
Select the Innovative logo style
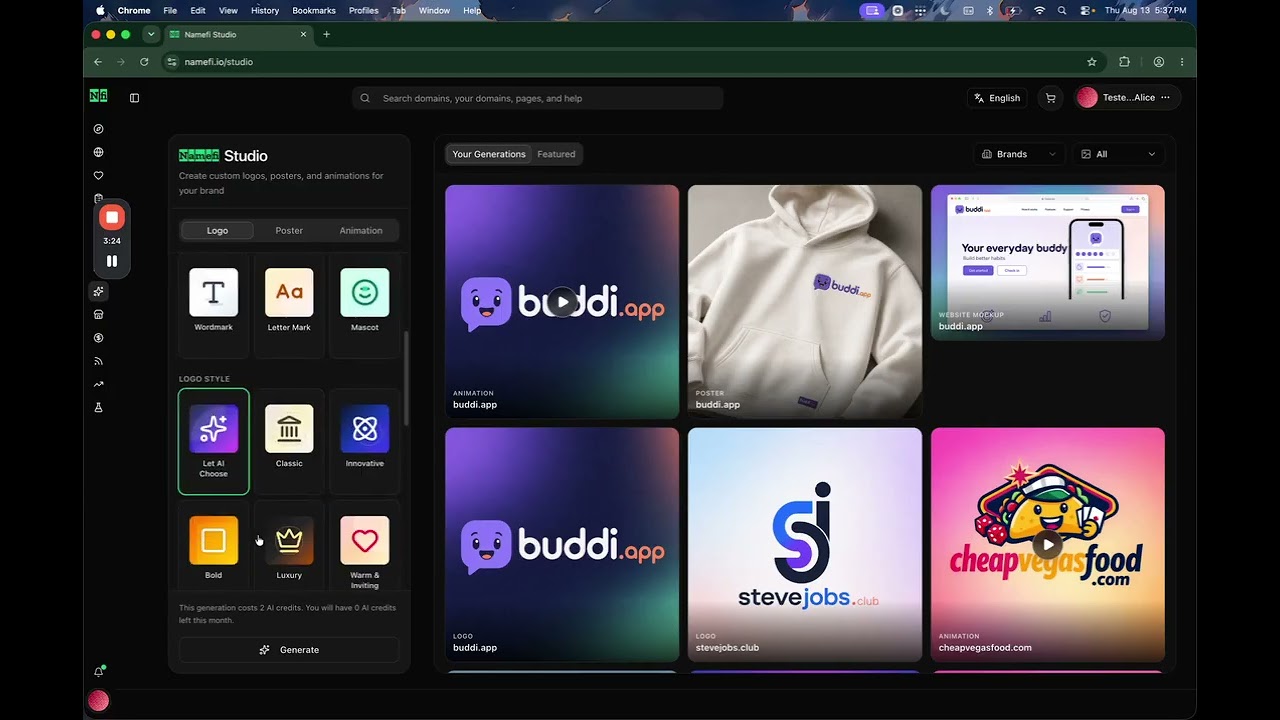(365, 441)
